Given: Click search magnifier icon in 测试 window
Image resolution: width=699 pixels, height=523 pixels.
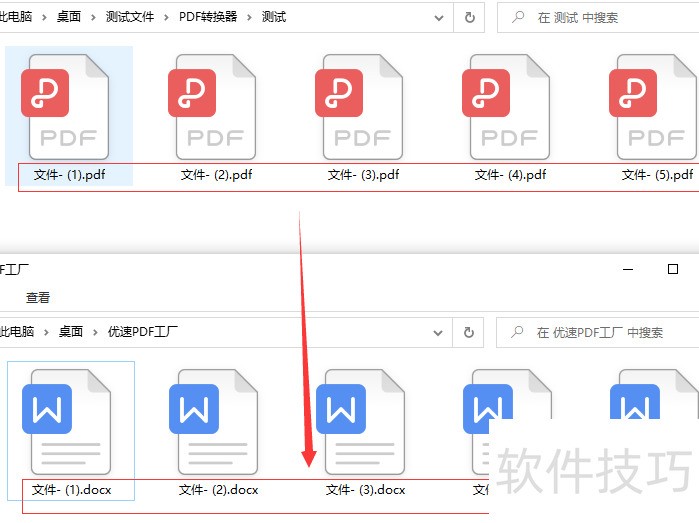Looking at the screenshot, I should [518, 17].
